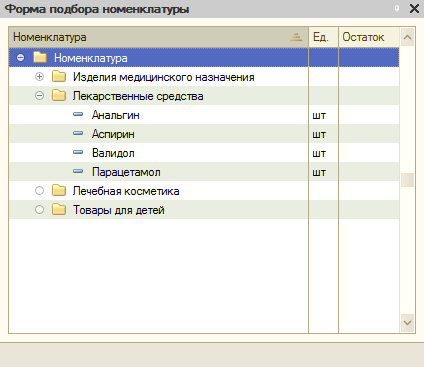This screenshot has height=367, width=424.
Task: Click the folder icon of root Номенклатура
Action: point(40,57)
